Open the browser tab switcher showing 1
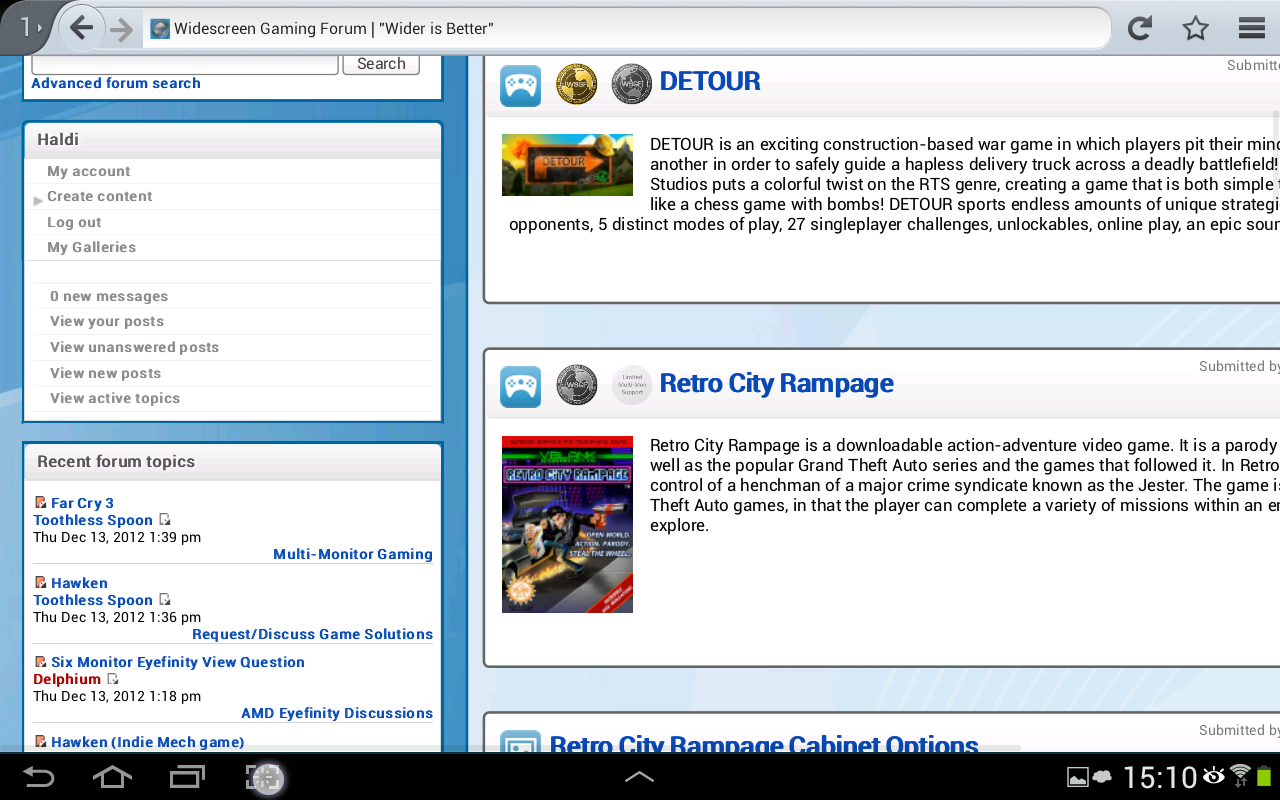Image resolution: width=1280 pixels, height=800 pixels. point(30,28)
